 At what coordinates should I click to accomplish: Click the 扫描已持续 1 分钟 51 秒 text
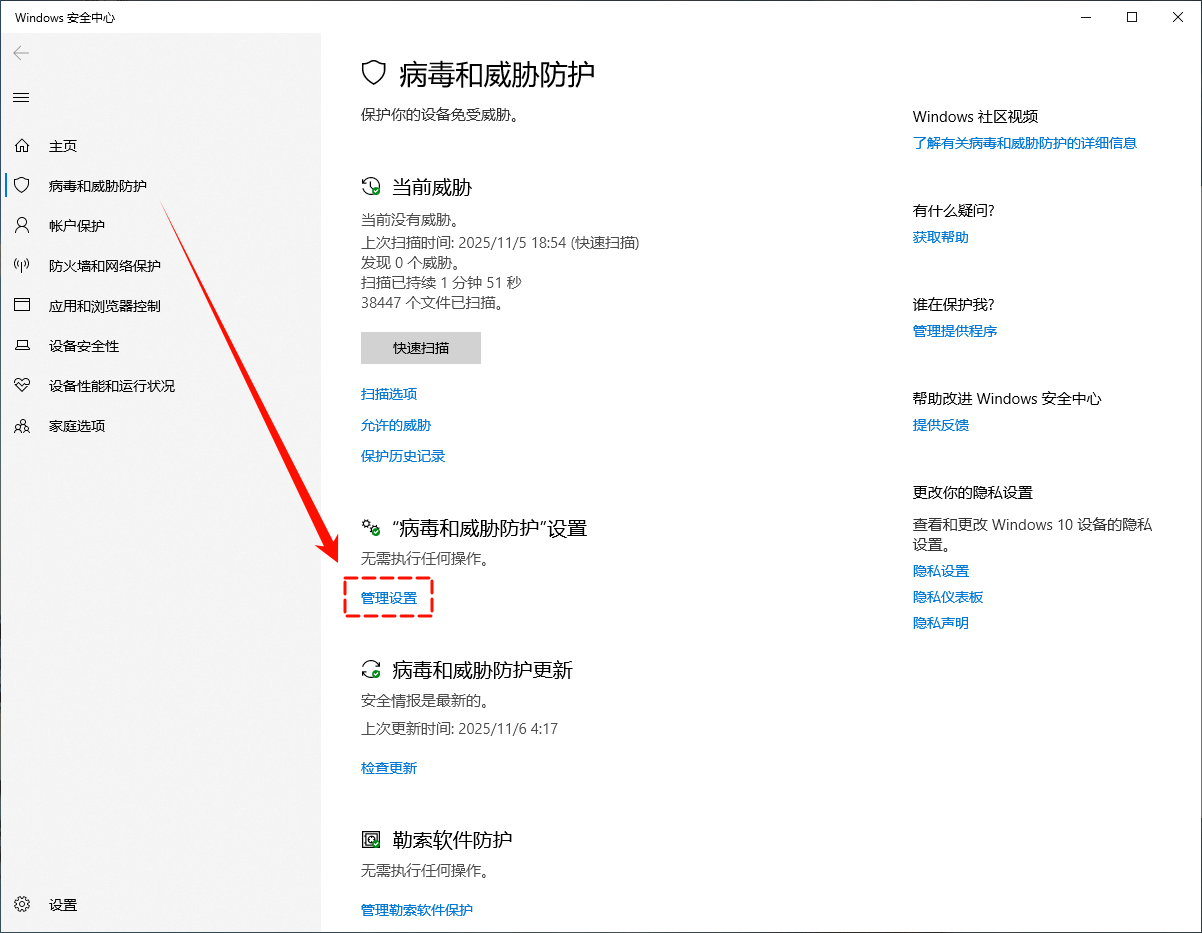(x=441, y=282)
